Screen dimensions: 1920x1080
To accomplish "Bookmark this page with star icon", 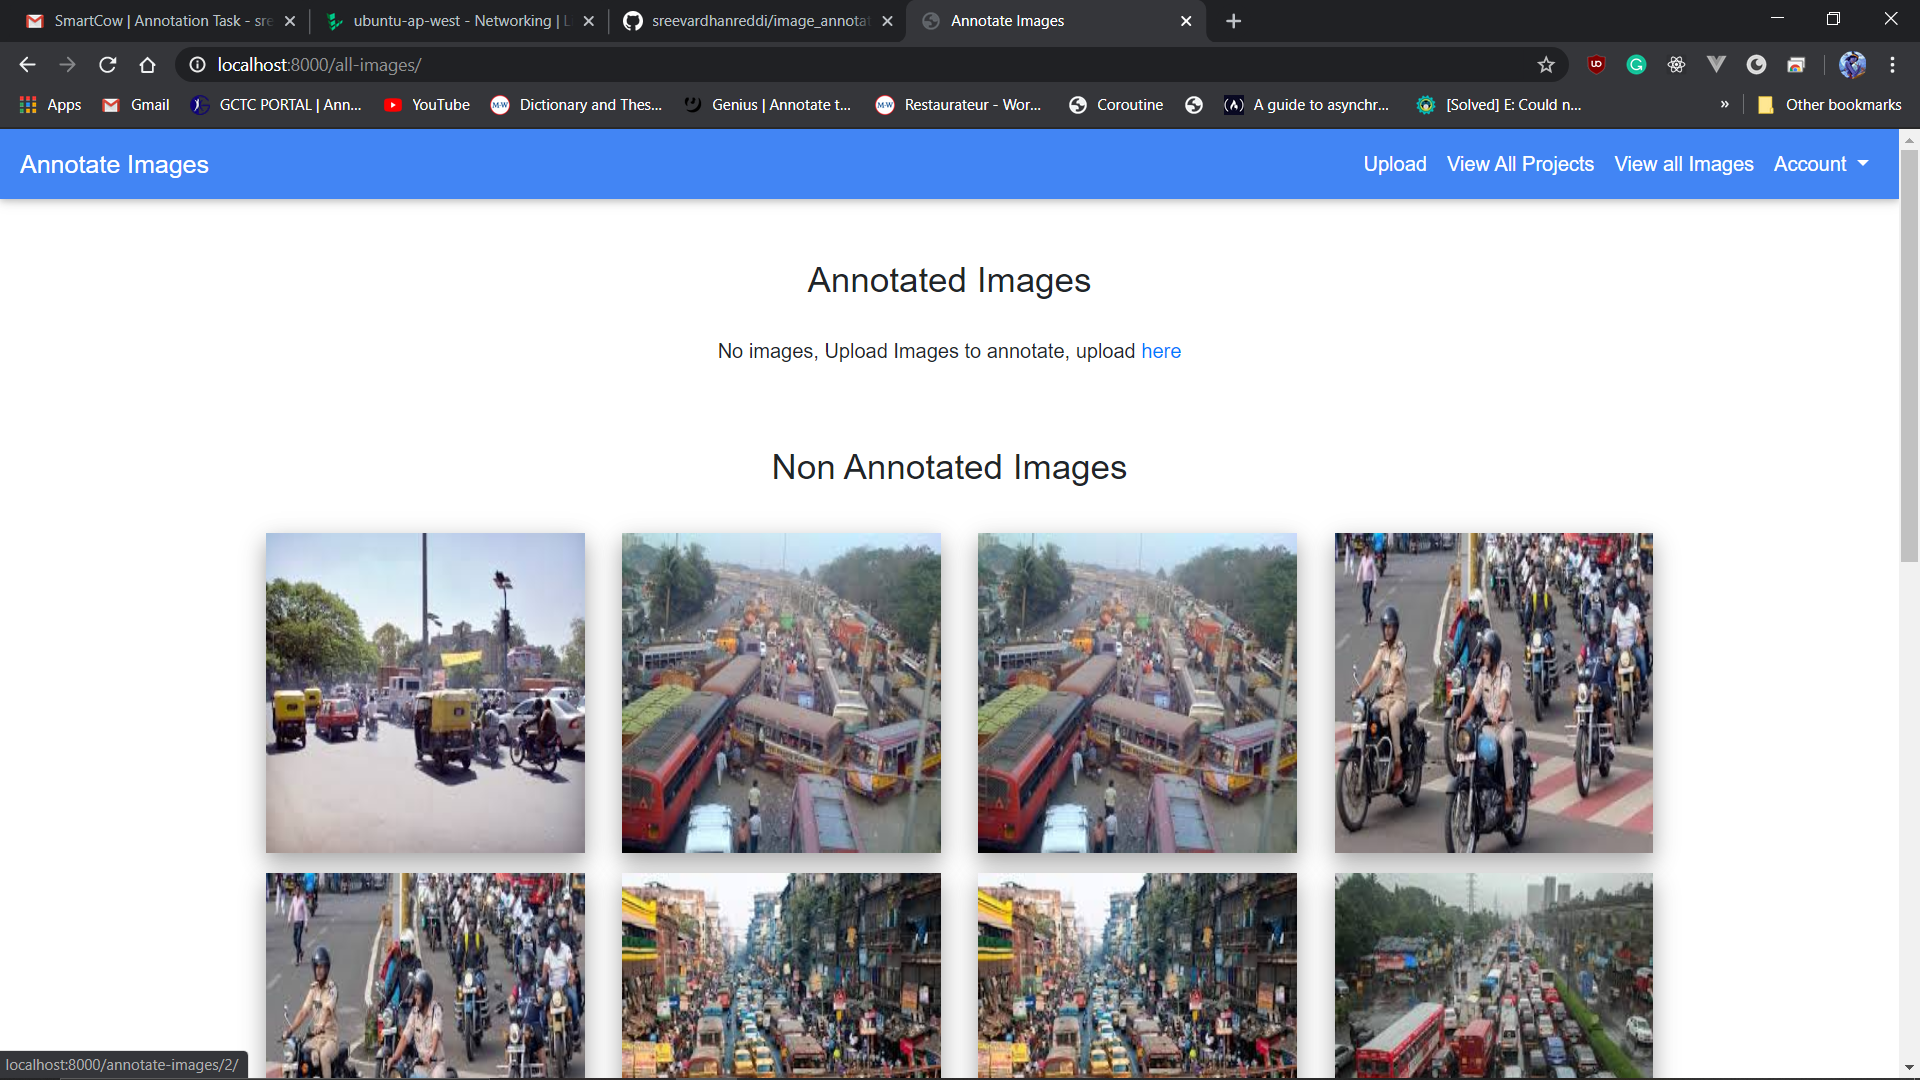I will tap(1546, 65).
